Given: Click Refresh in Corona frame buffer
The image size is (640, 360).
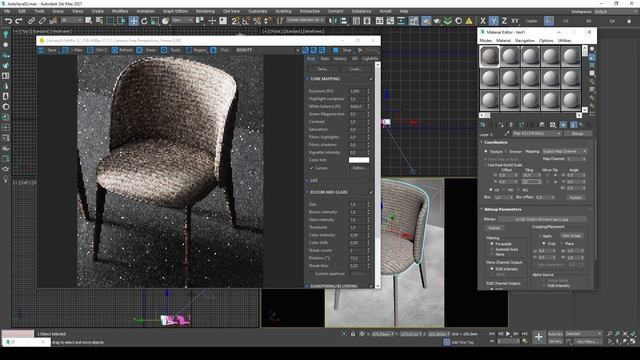Looking at the screenshot, I should 122,50.
